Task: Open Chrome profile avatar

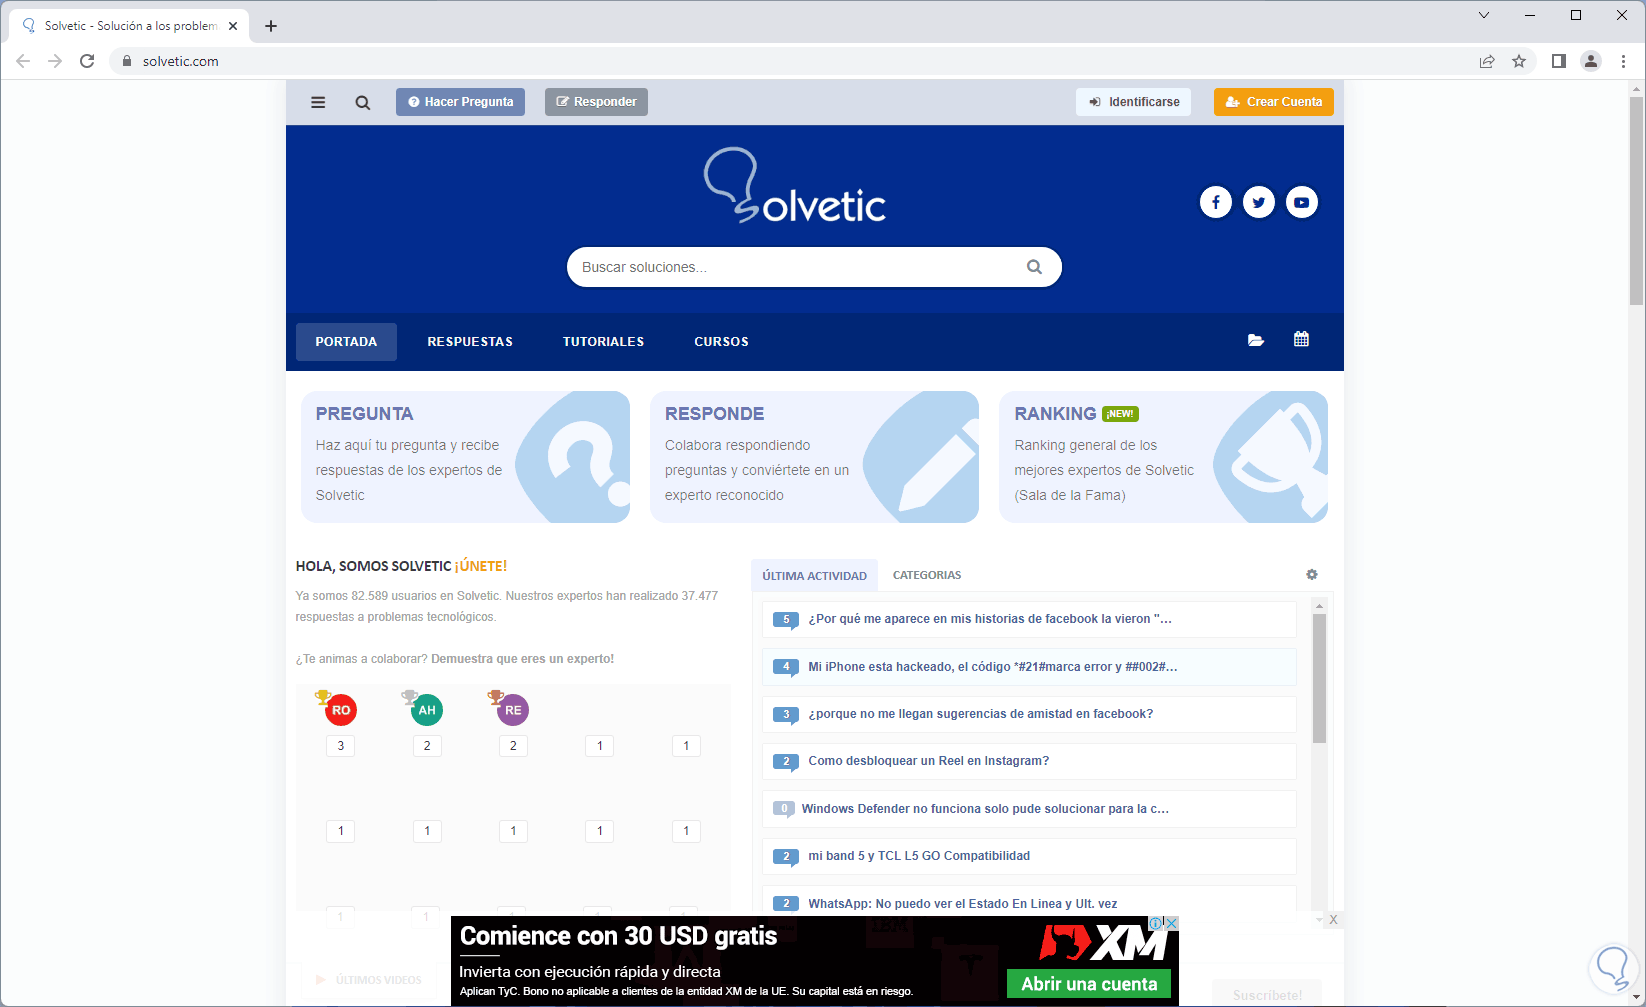Action: click(1591, 61)
